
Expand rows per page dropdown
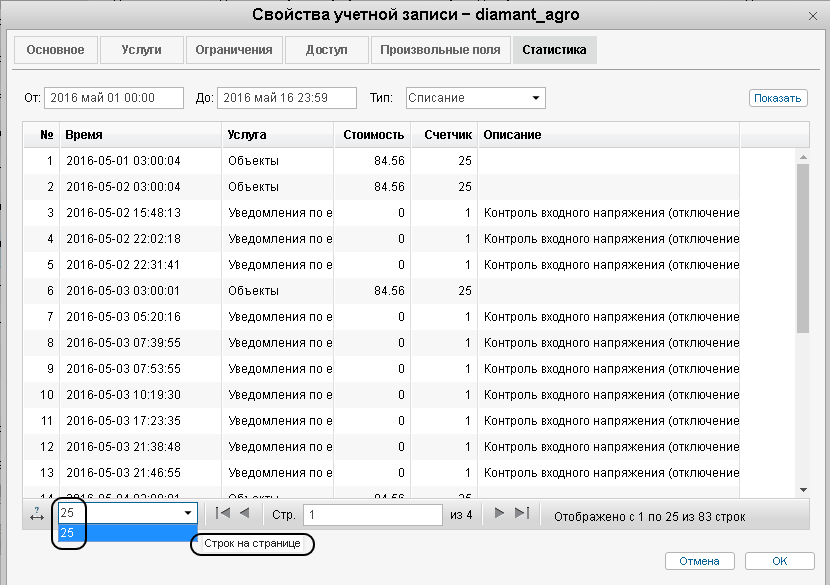coord(187,514)
